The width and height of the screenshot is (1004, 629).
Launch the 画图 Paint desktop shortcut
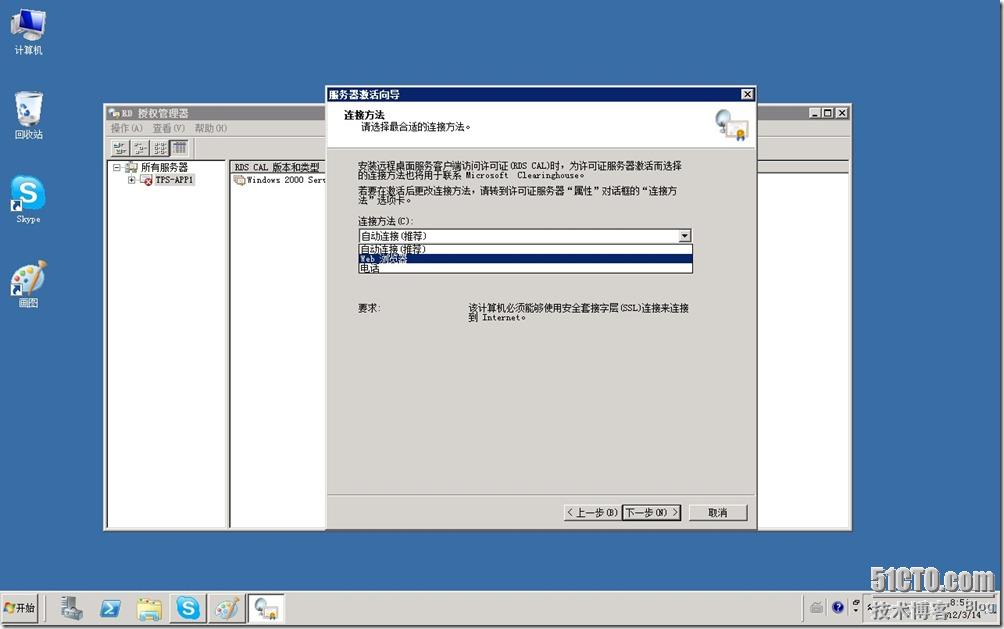(x=28, y=284)
